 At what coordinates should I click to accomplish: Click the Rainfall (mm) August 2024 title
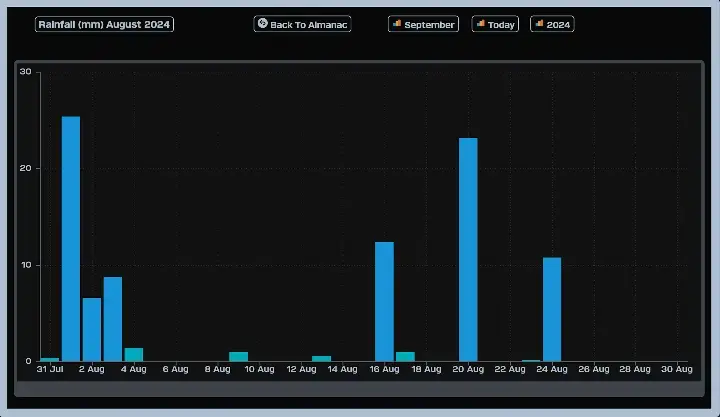tap(104, 24)
